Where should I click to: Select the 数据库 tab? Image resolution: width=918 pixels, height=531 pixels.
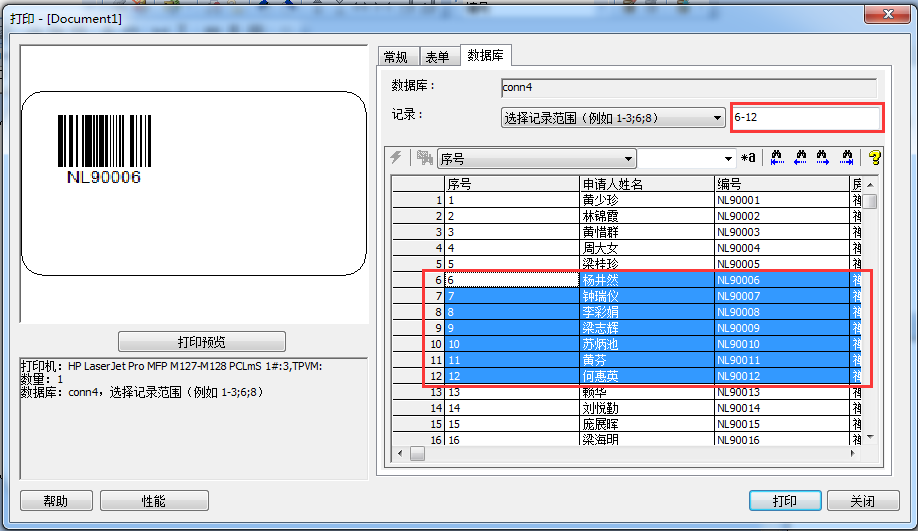point(486,55)
